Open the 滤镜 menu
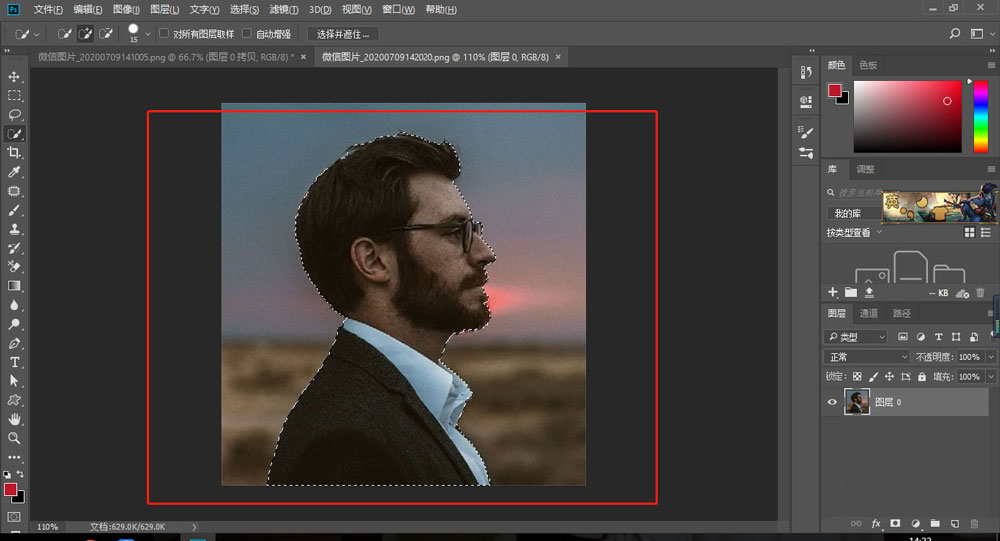 283,9
